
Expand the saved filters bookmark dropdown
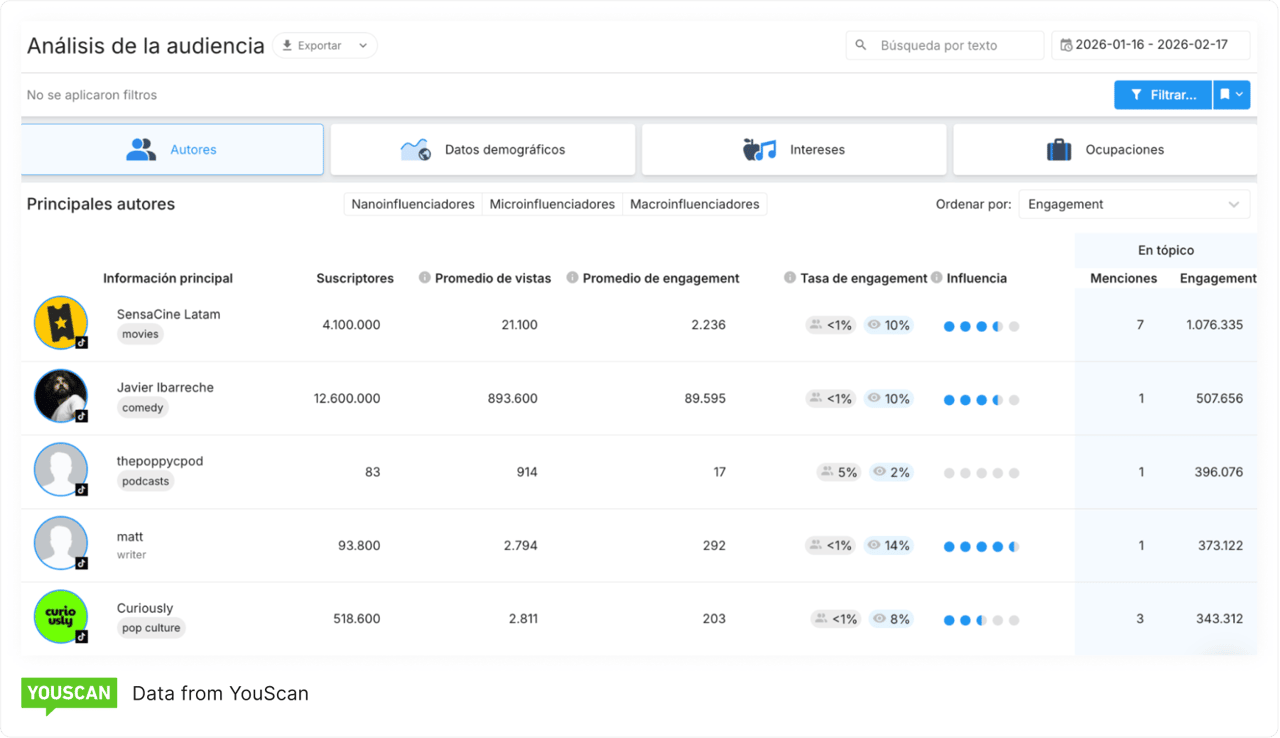[1232, 95]
